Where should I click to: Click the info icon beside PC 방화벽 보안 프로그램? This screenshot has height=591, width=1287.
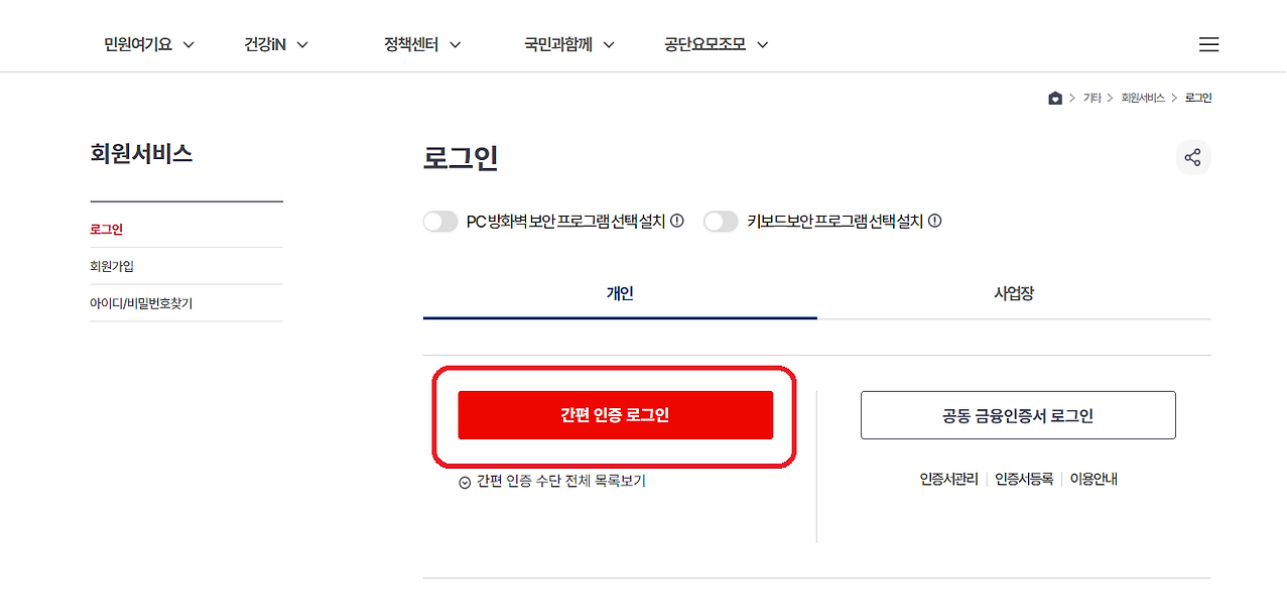(678, 221)
